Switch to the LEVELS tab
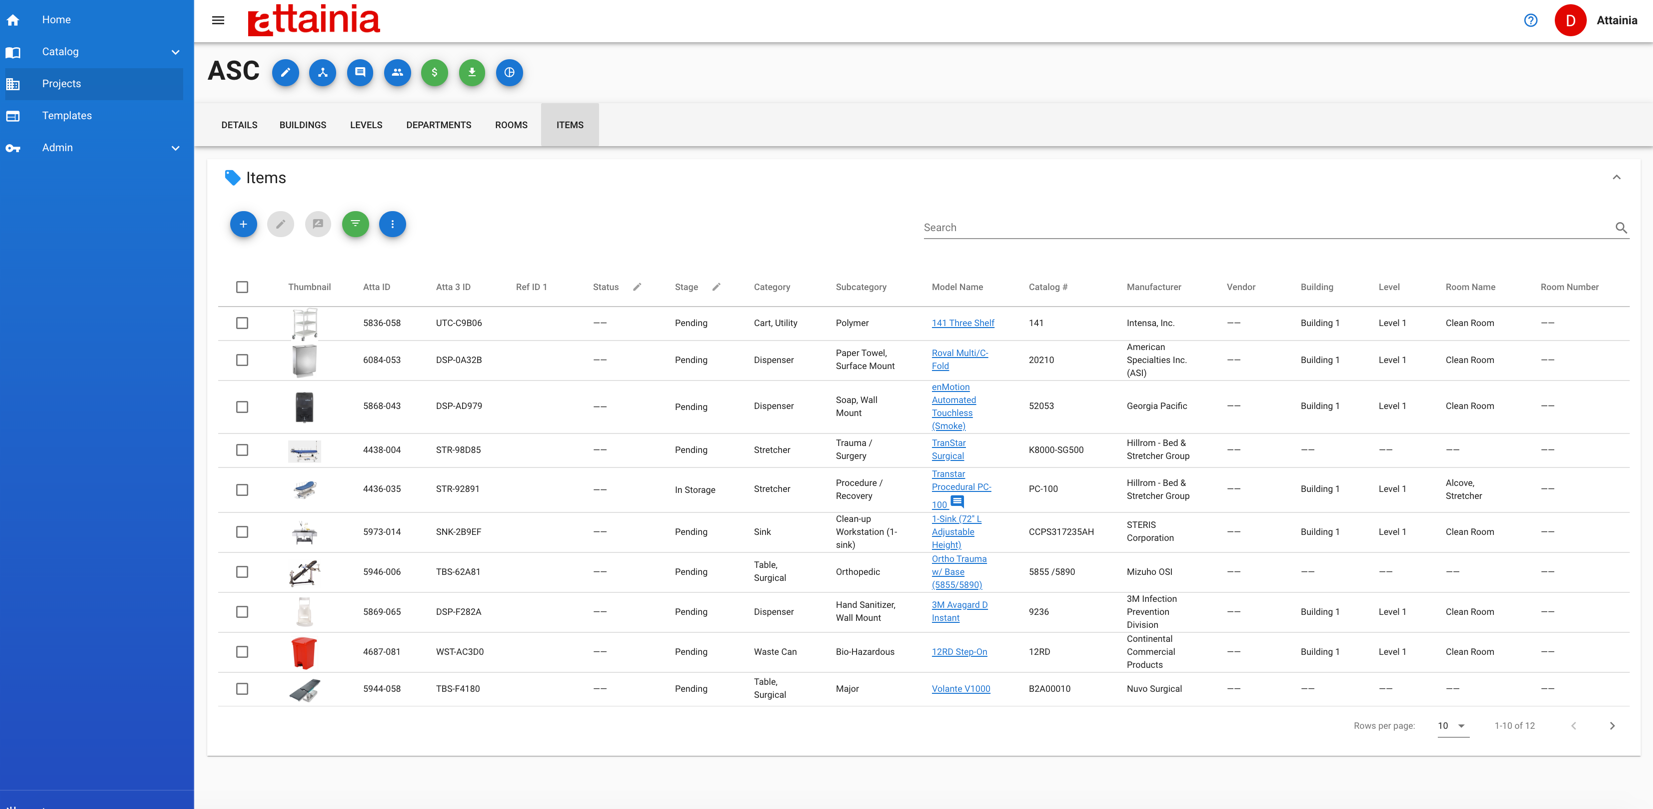The width and height of the screenshot is (1653, 809). click(x=366, y=125)
